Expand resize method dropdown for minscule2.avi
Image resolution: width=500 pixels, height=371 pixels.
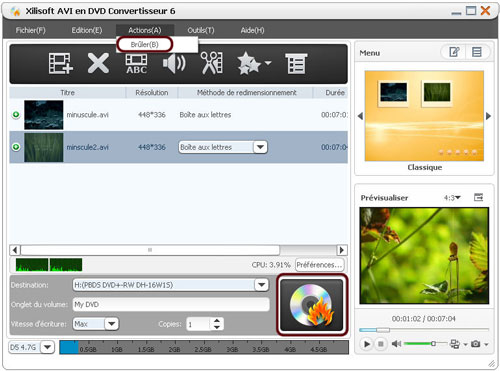[x=260, y=147]
